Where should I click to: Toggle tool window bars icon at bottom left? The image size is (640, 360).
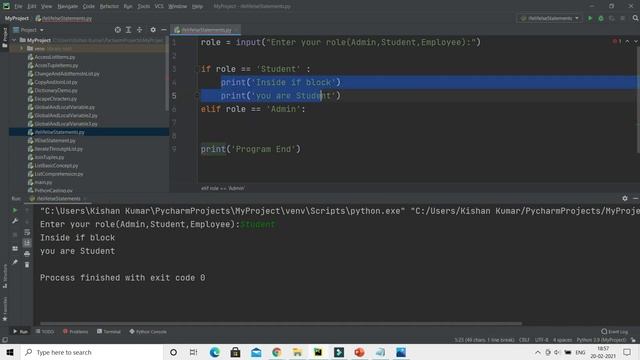coord(4,340)
